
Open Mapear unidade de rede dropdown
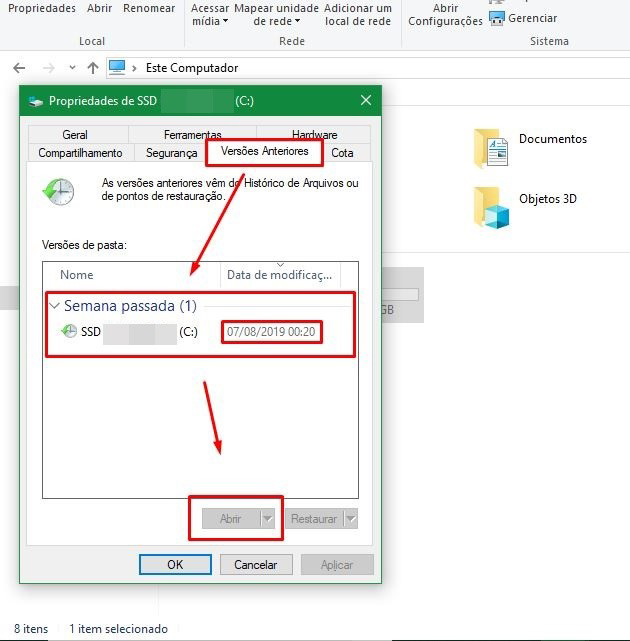point(276,15)
